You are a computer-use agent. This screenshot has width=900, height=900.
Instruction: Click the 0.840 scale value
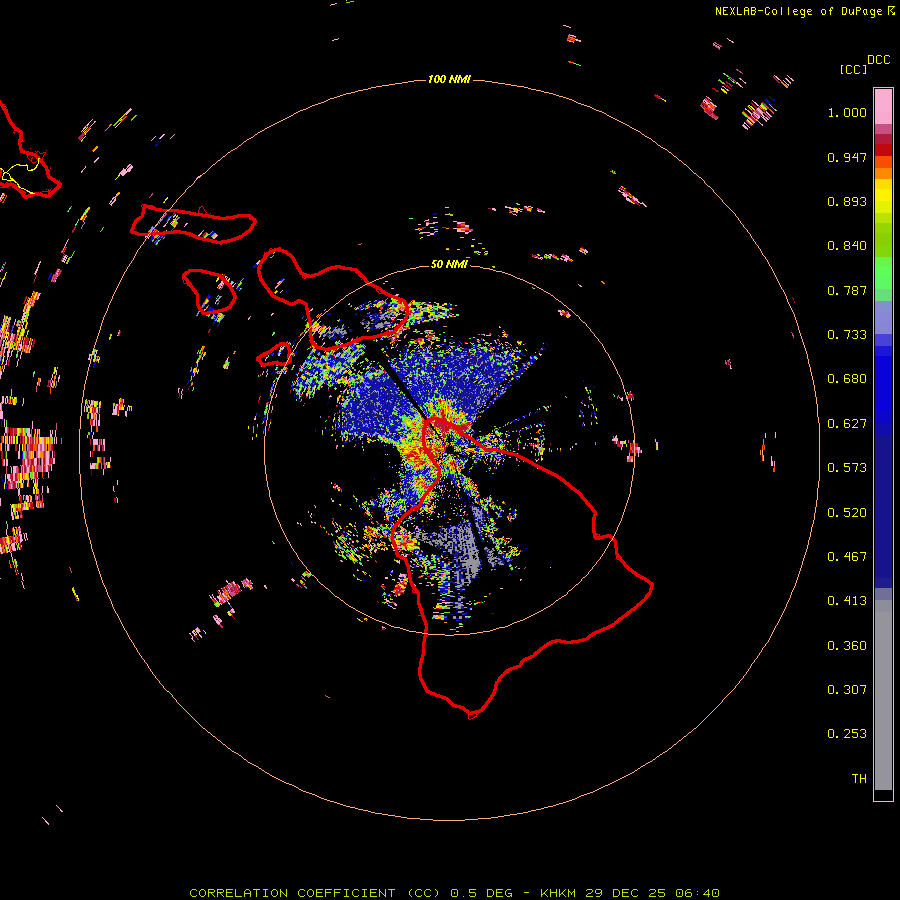point(847,246)
